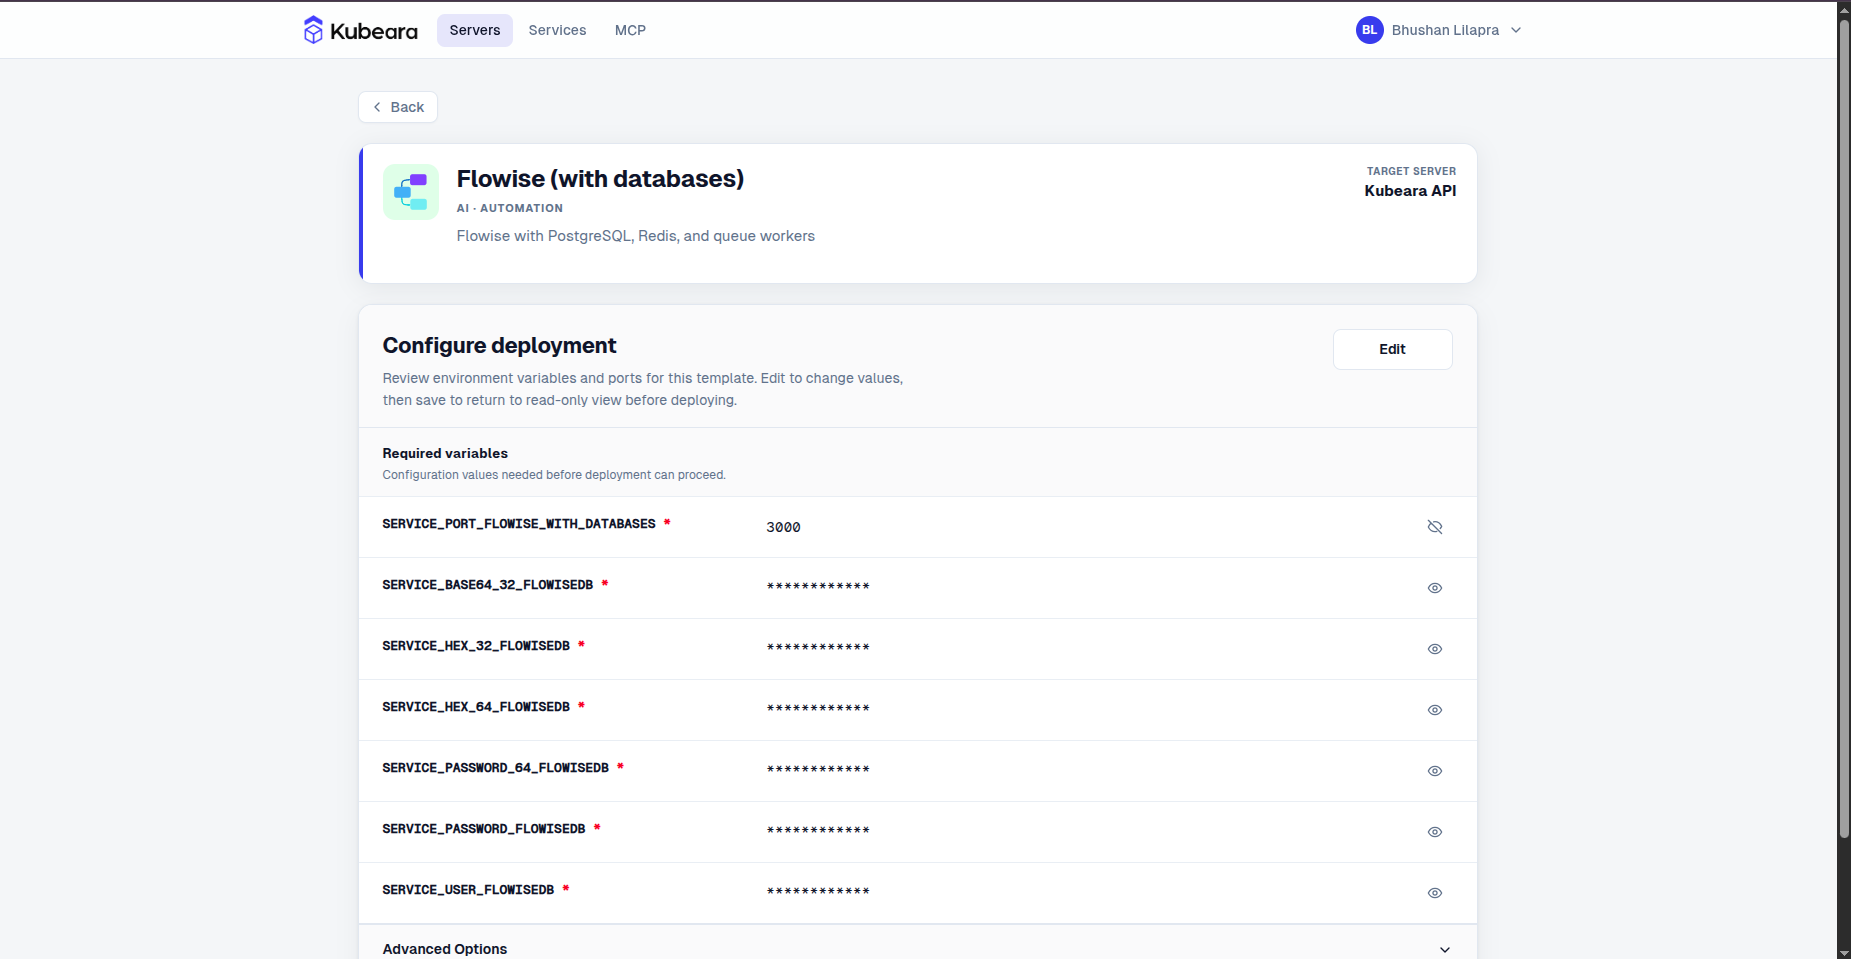Reveal SERVICE_PASSWORD_FLOWISEDB value
Image resolution: width=1851 pixels, height=959 pixels.
pyautogui.click(x=1435, y=832)
